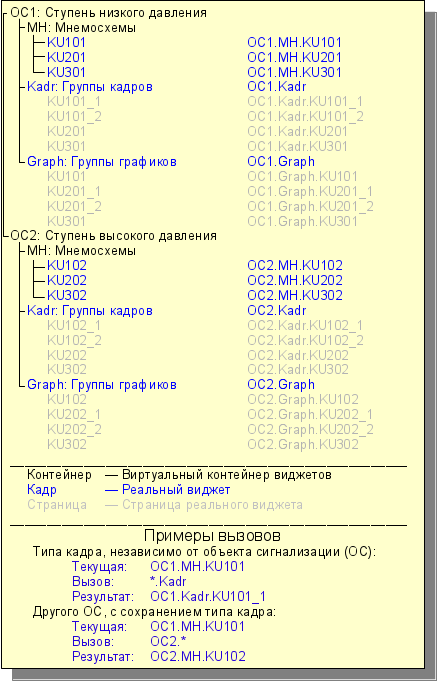Click the blue path label "OC2.Kadr"

pos(277,311)
